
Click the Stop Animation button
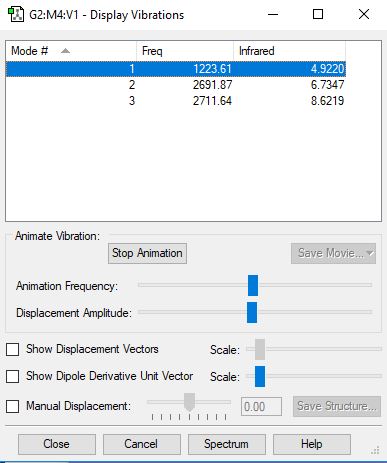147,253
